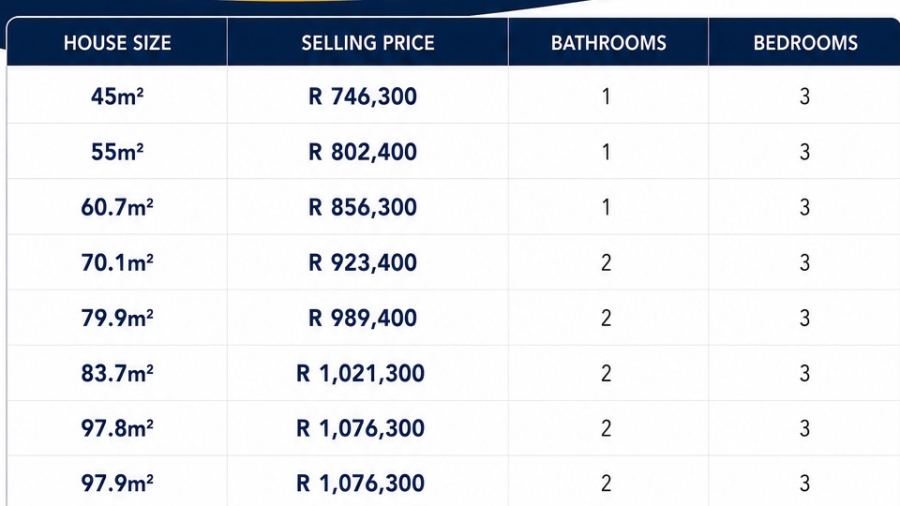Image resolution: width=900 pixels, height=506 pixels.
Task: Click bedrooms value in the 45m² row
Action: click(x=805, y=96)
